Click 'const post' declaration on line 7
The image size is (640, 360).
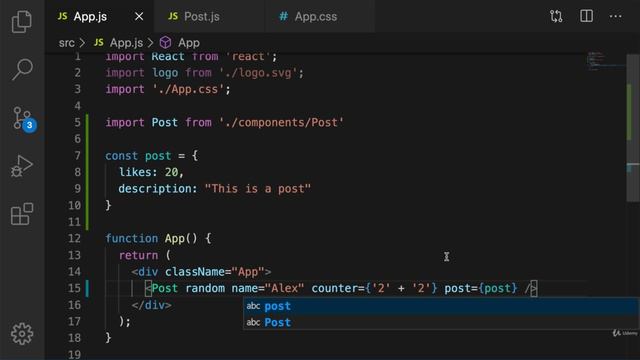pyautogui.click(x=138, y=156)
